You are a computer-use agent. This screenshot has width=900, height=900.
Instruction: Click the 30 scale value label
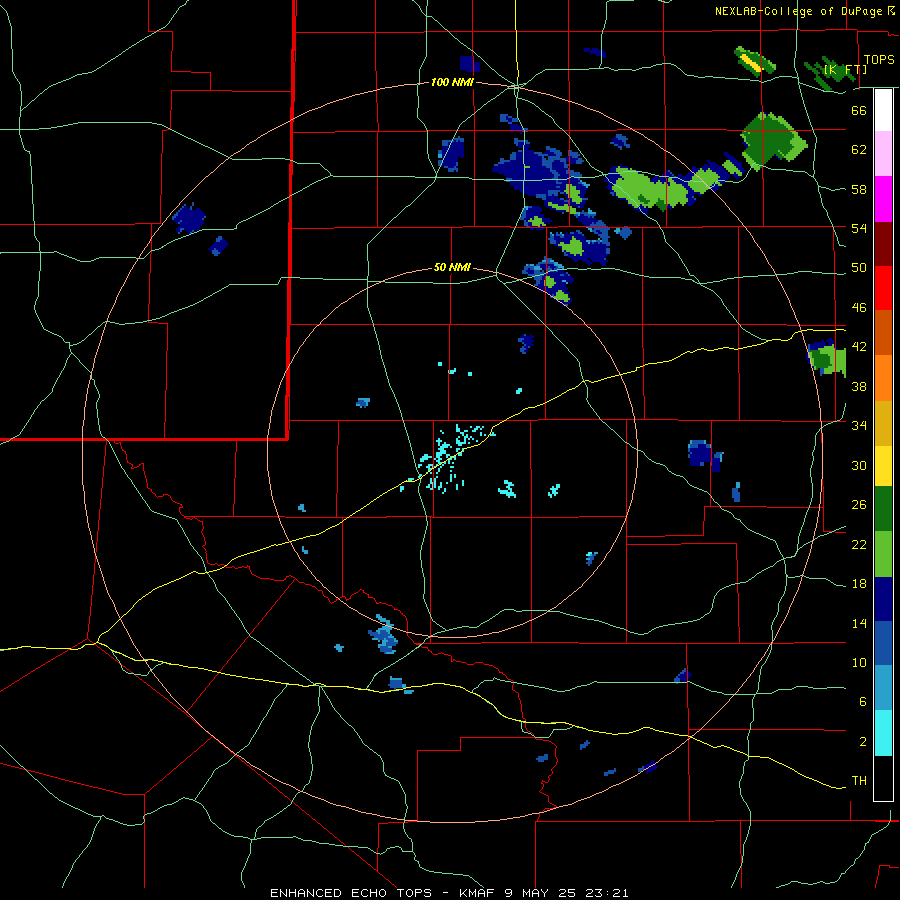[859, 465]
